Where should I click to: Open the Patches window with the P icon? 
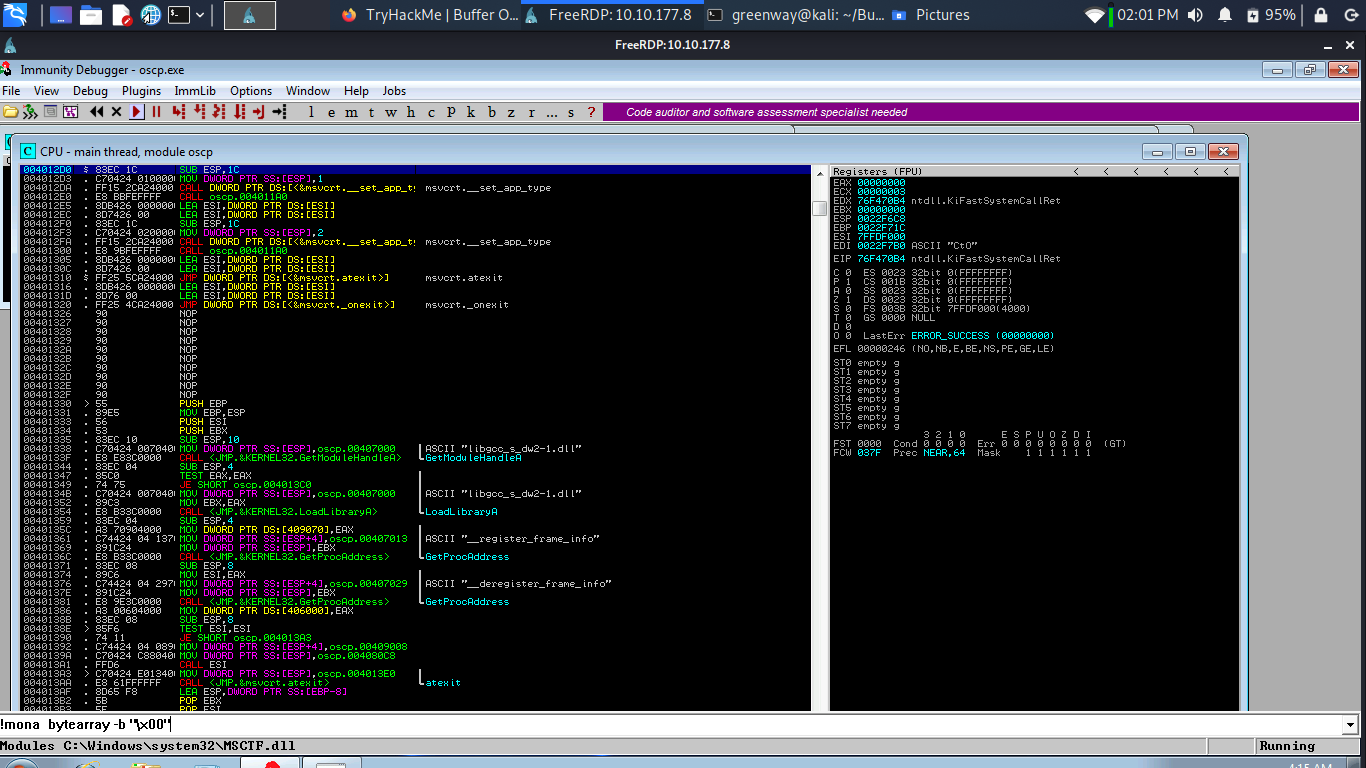[450, 112]
